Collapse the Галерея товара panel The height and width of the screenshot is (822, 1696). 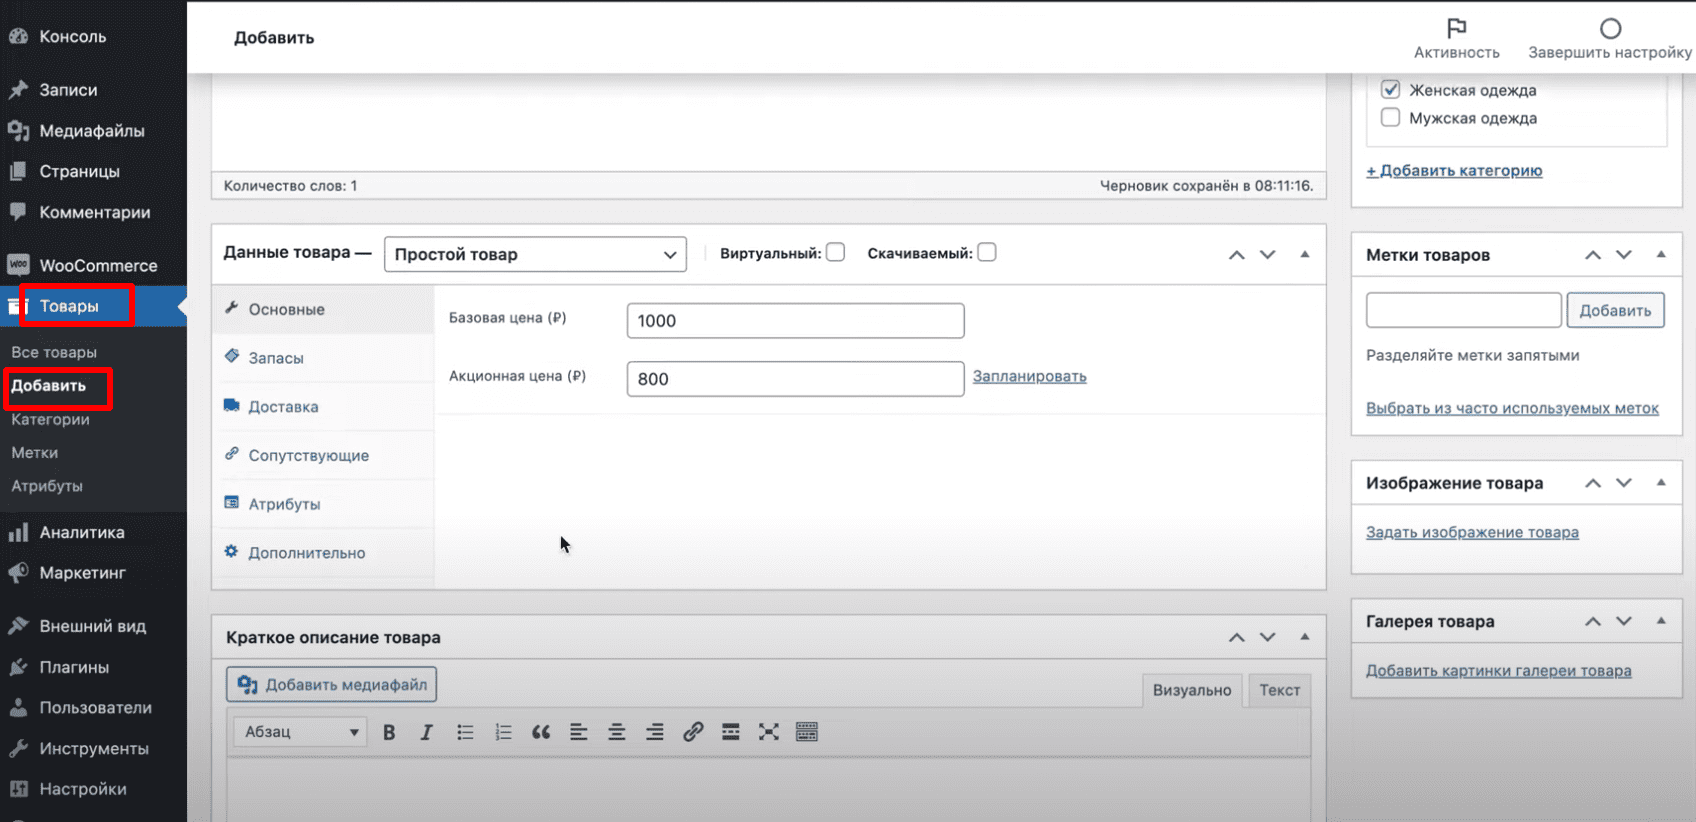tap(1661, 620)
